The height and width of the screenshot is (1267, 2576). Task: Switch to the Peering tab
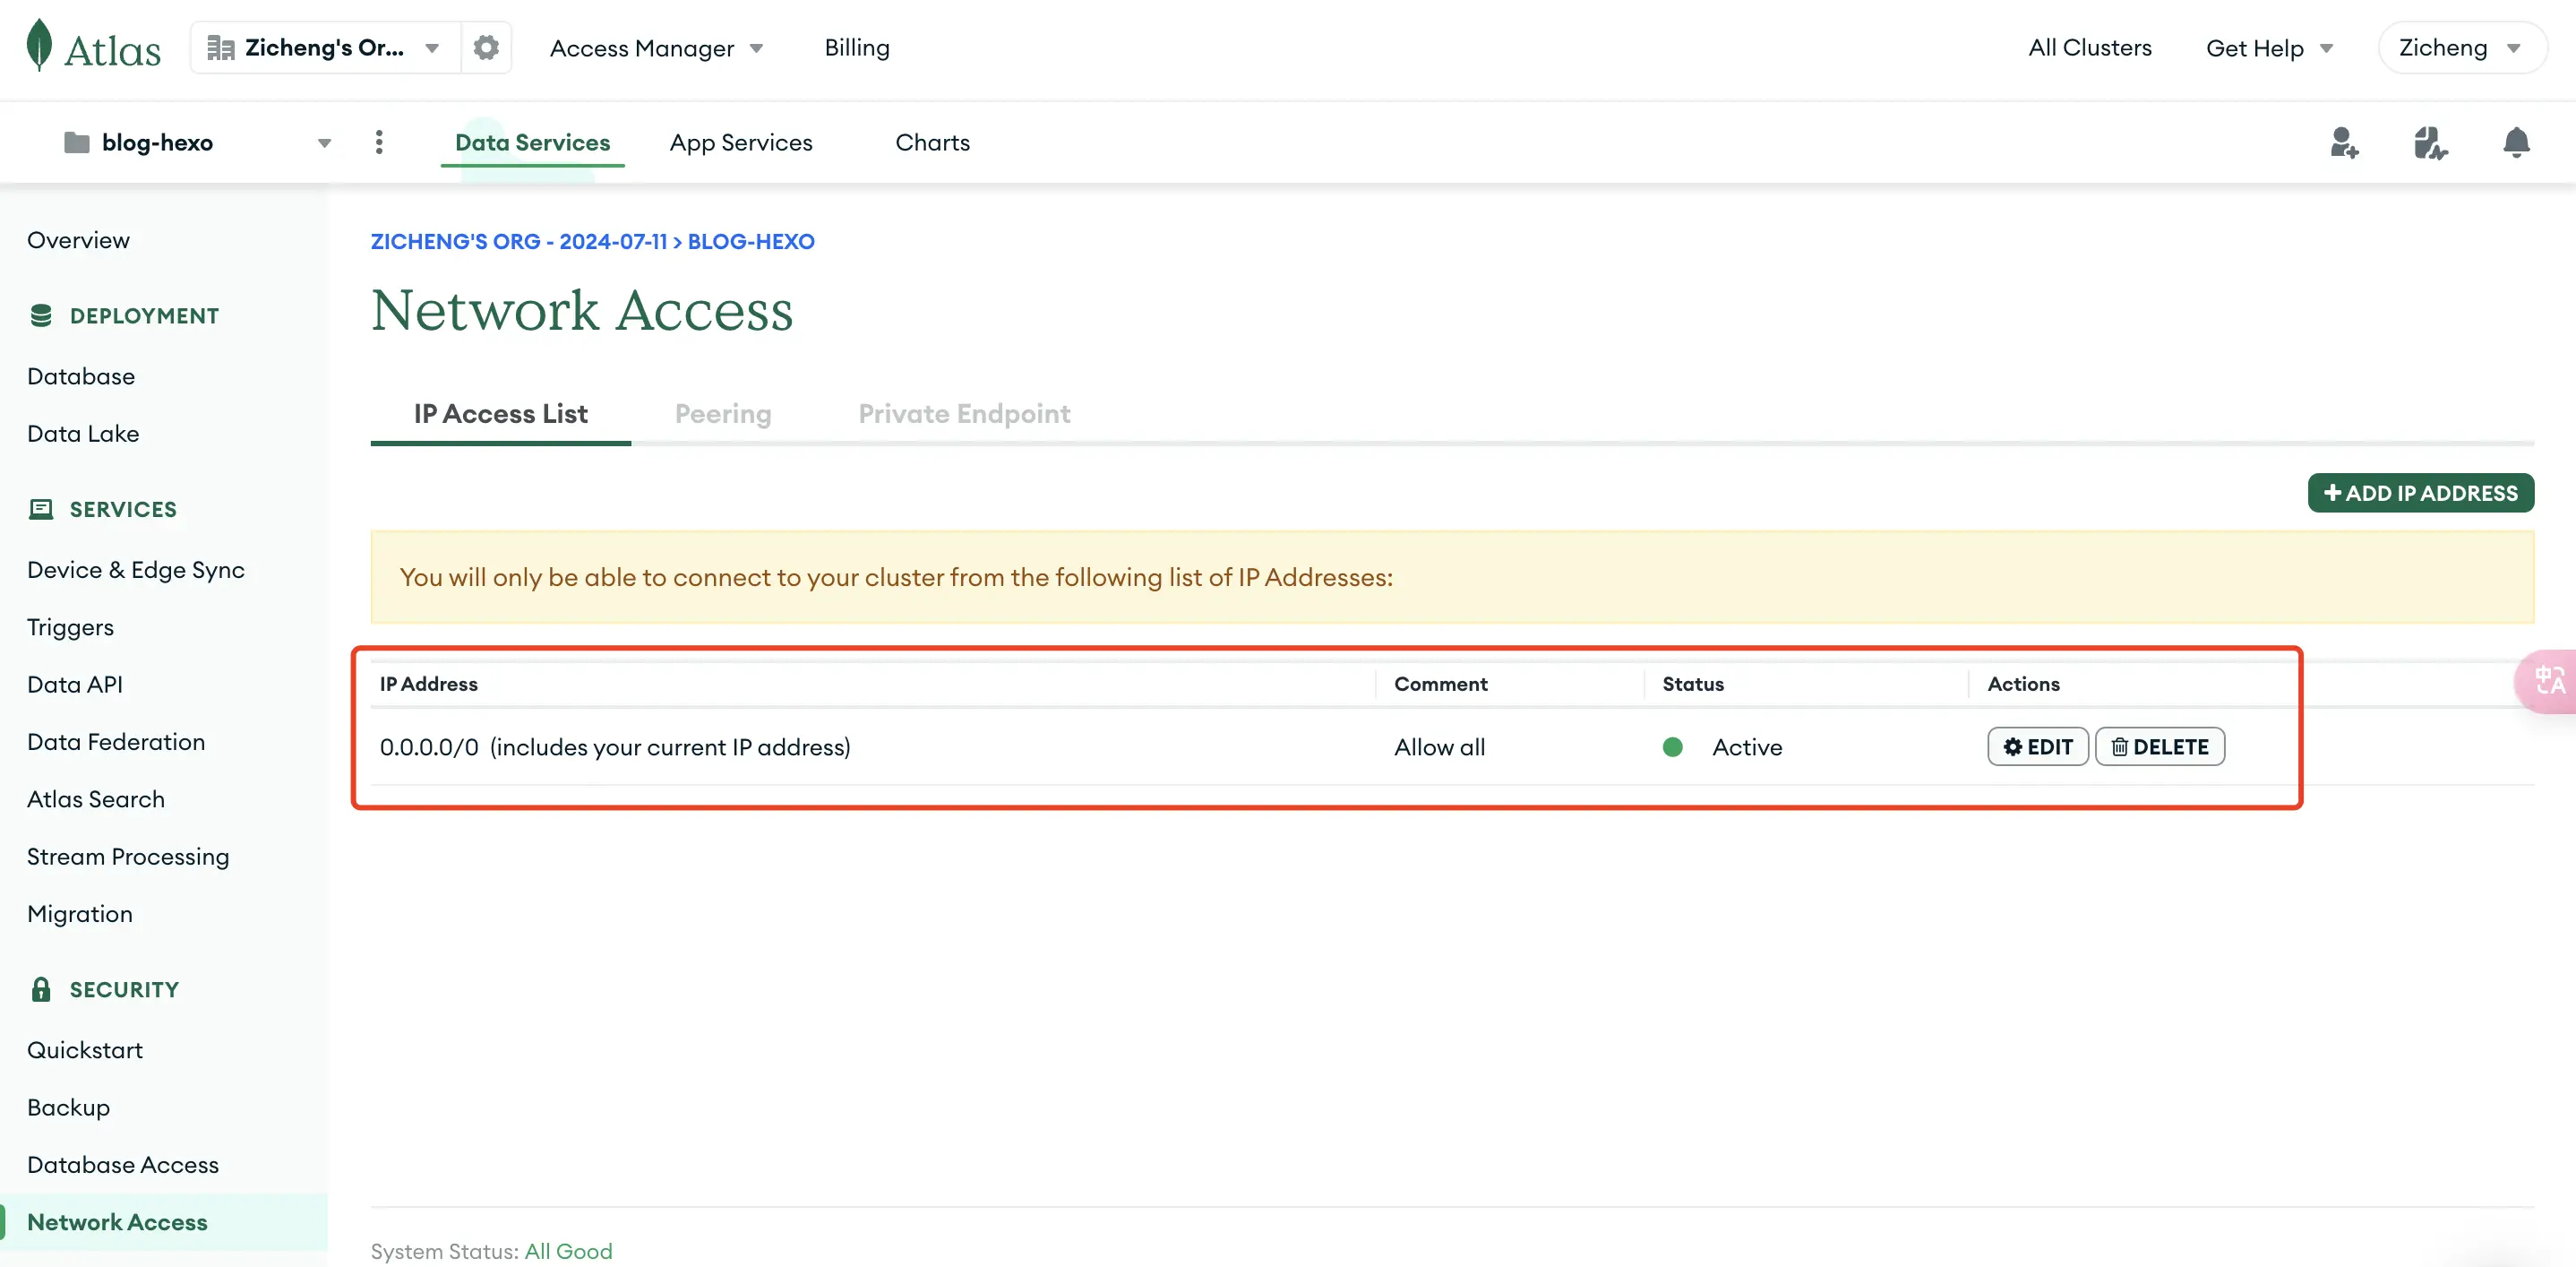[x=723, y=414]
